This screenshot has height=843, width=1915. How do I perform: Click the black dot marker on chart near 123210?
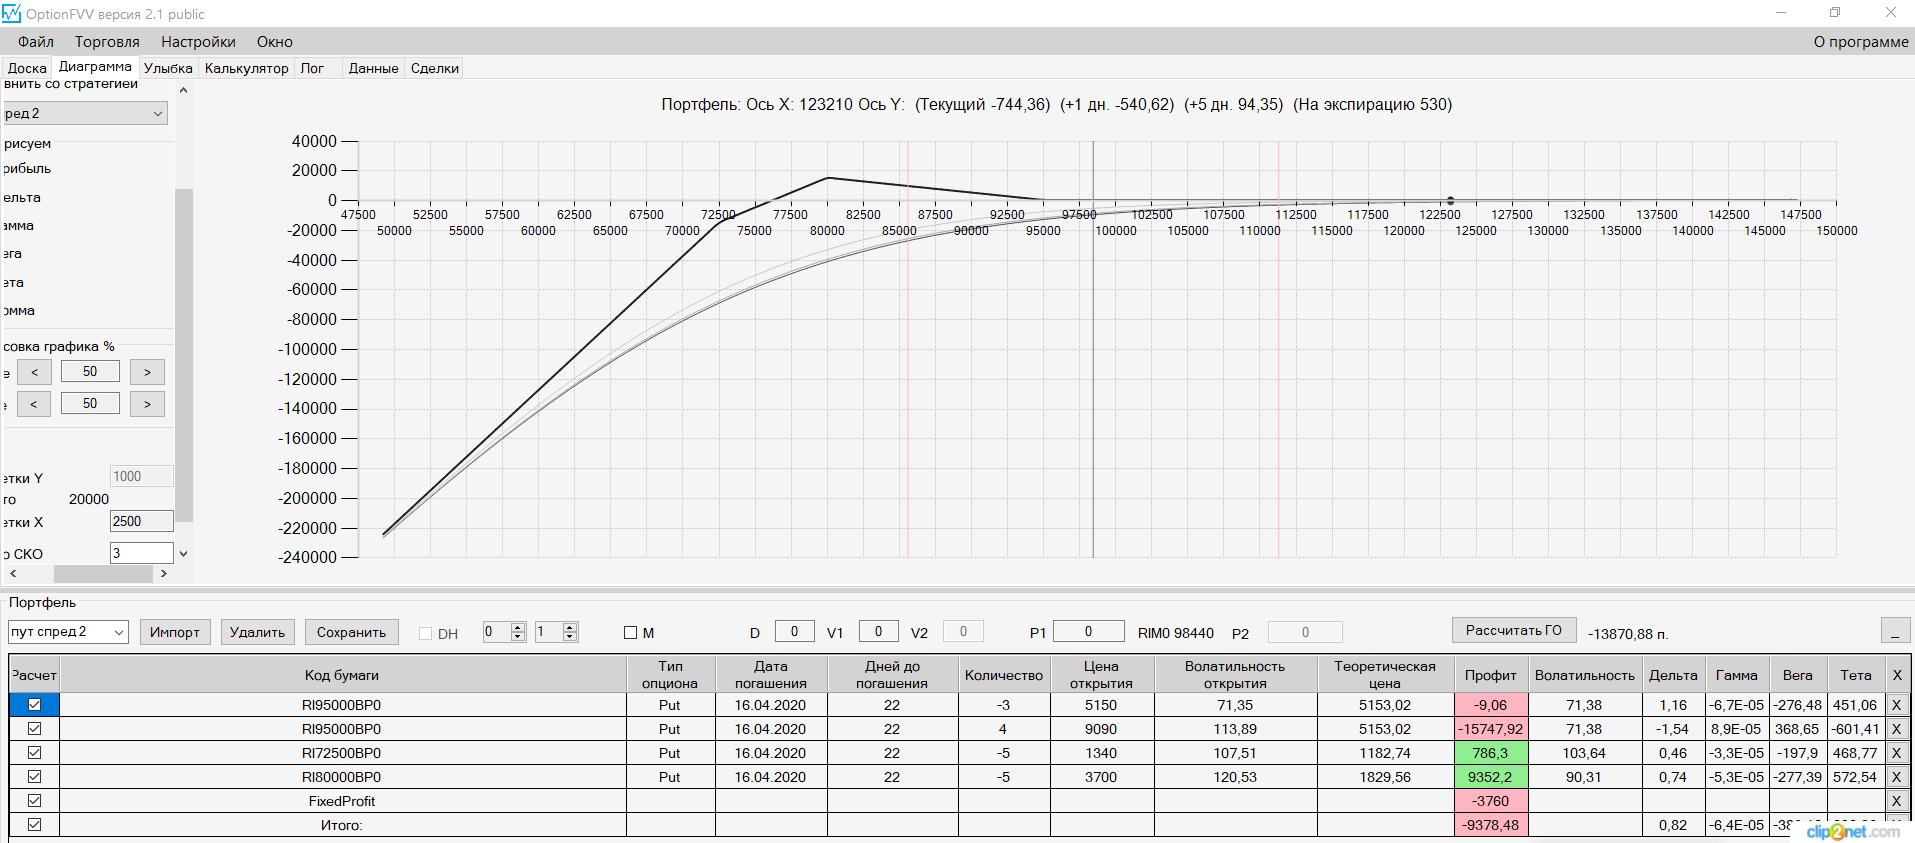click(x=1450, y=201)
